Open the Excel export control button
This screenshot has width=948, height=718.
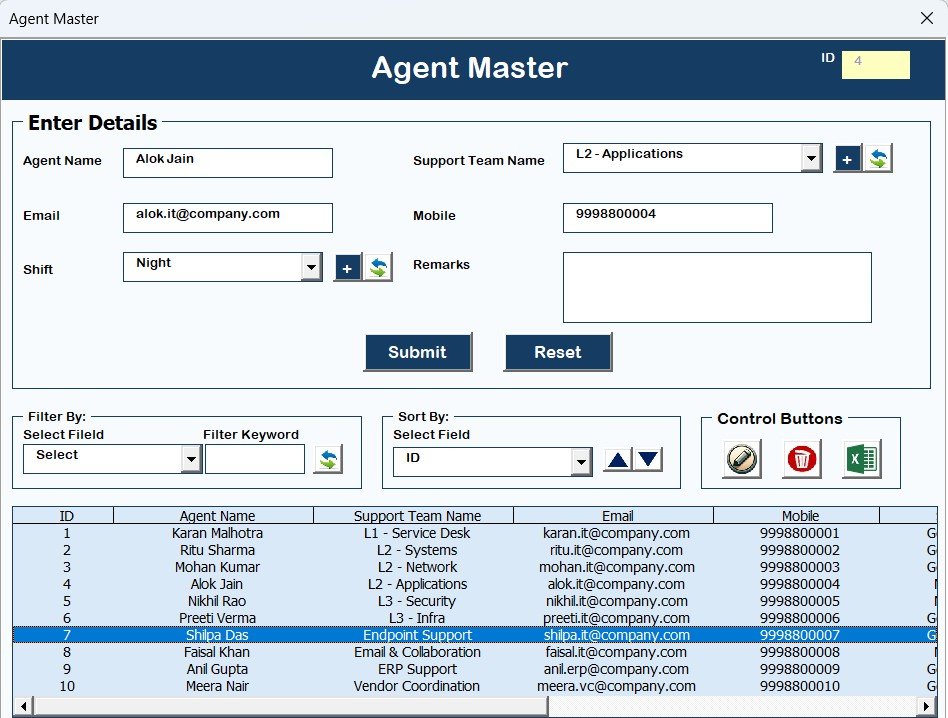pyautogui.click(x=862, y=459)
